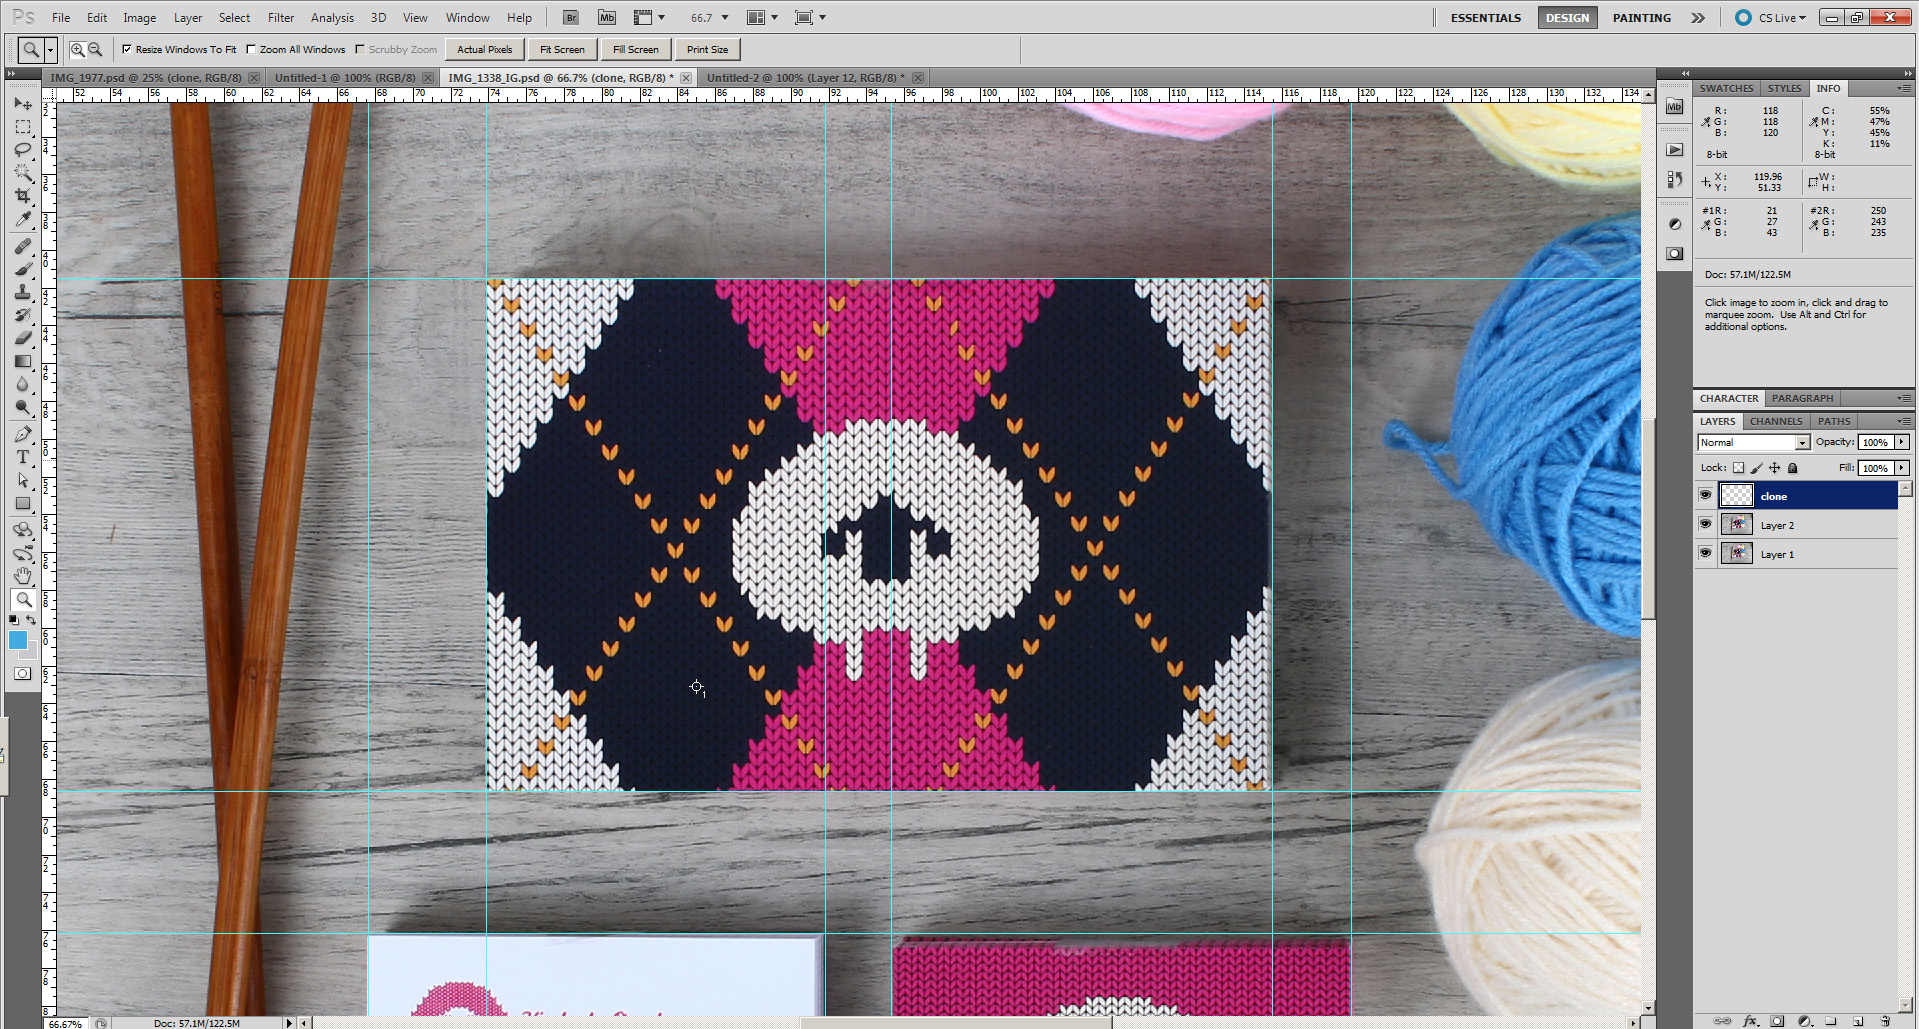Click the Fit Screen button
The width and height of the screenshot is (1919, 1029).
point(562,49)
